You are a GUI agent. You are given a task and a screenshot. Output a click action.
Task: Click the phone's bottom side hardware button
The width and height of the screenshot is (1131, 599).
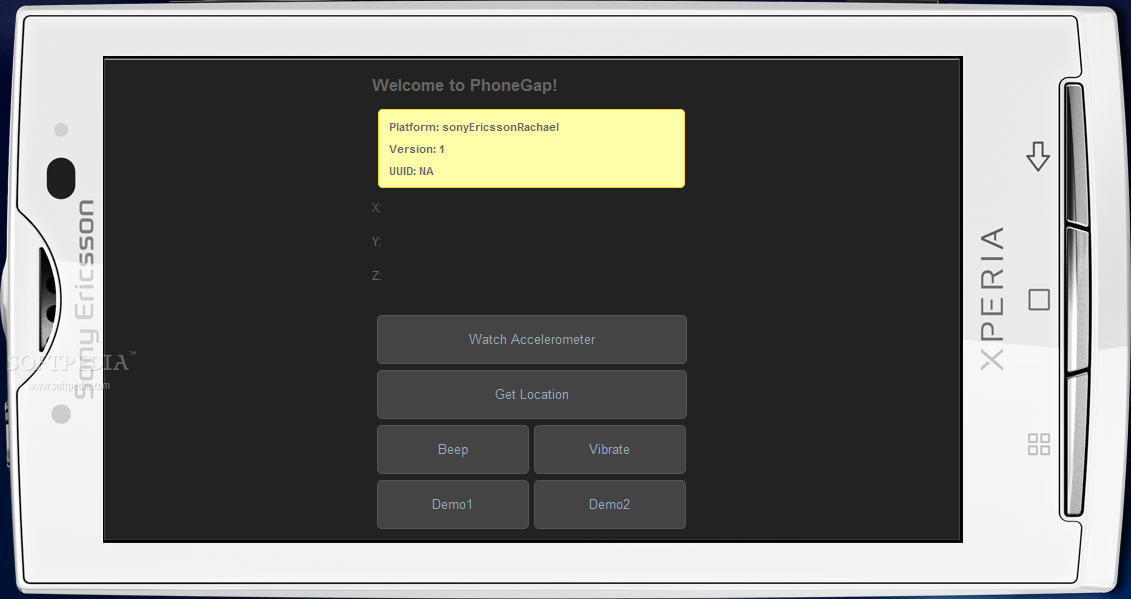(x=1075, y=445)
